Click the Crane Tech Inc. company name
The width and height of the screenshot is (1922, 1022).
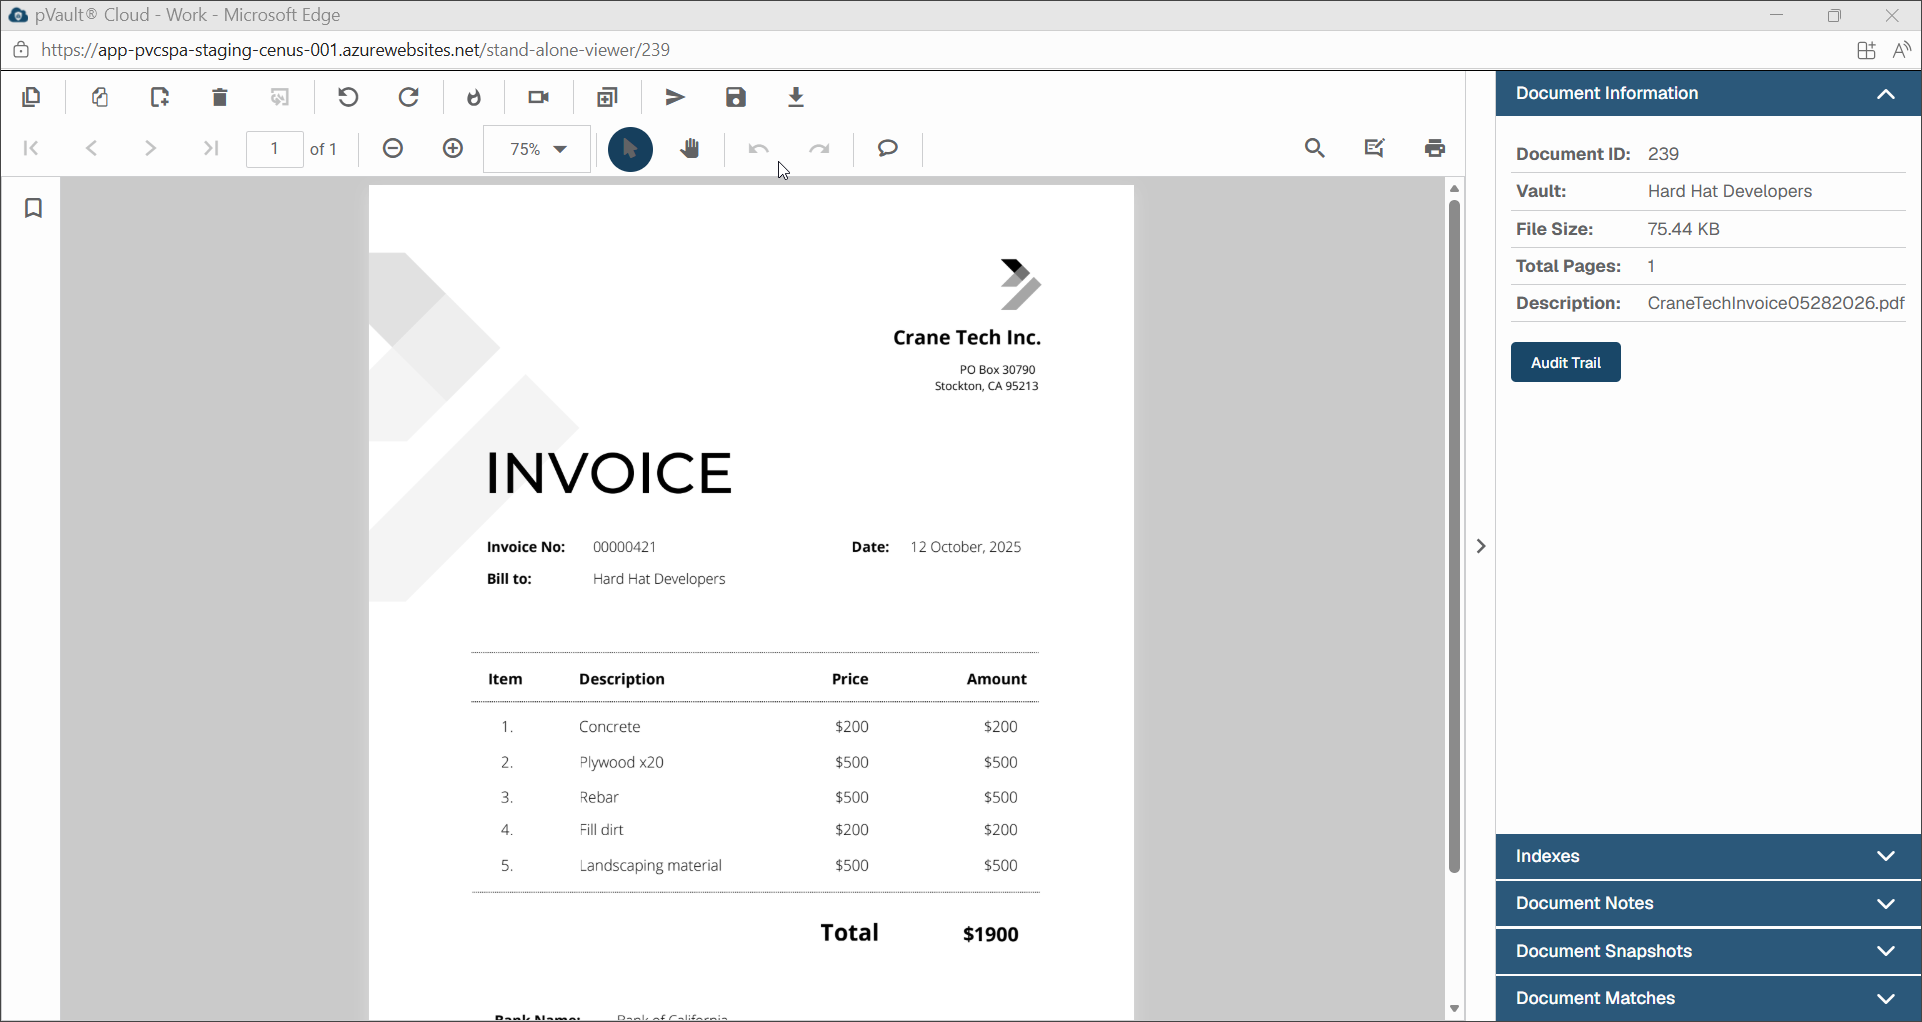click(x=967, y=338)
